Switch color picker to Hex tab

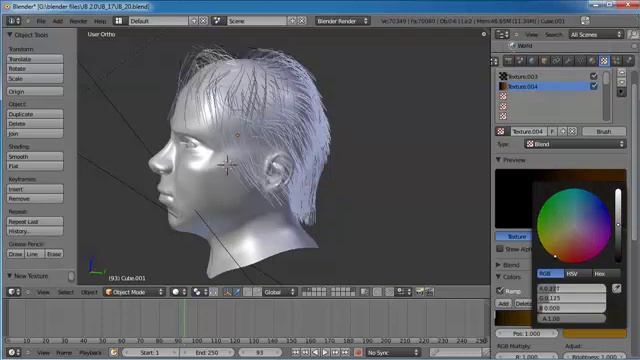(x=606, y=273)
